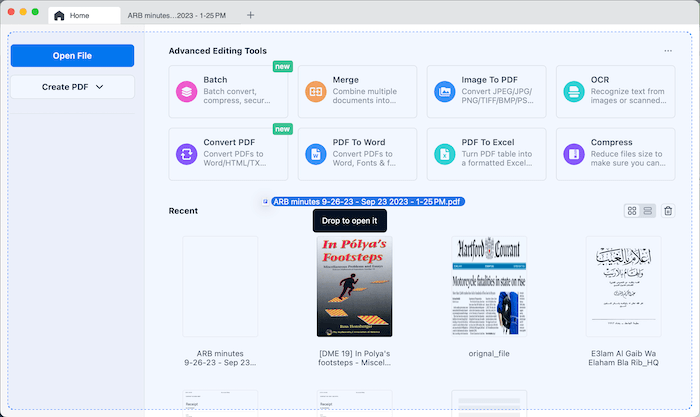Launch the OCR tool icon
700x417 pixels.
pyautogui.click(x=573, y=91)
